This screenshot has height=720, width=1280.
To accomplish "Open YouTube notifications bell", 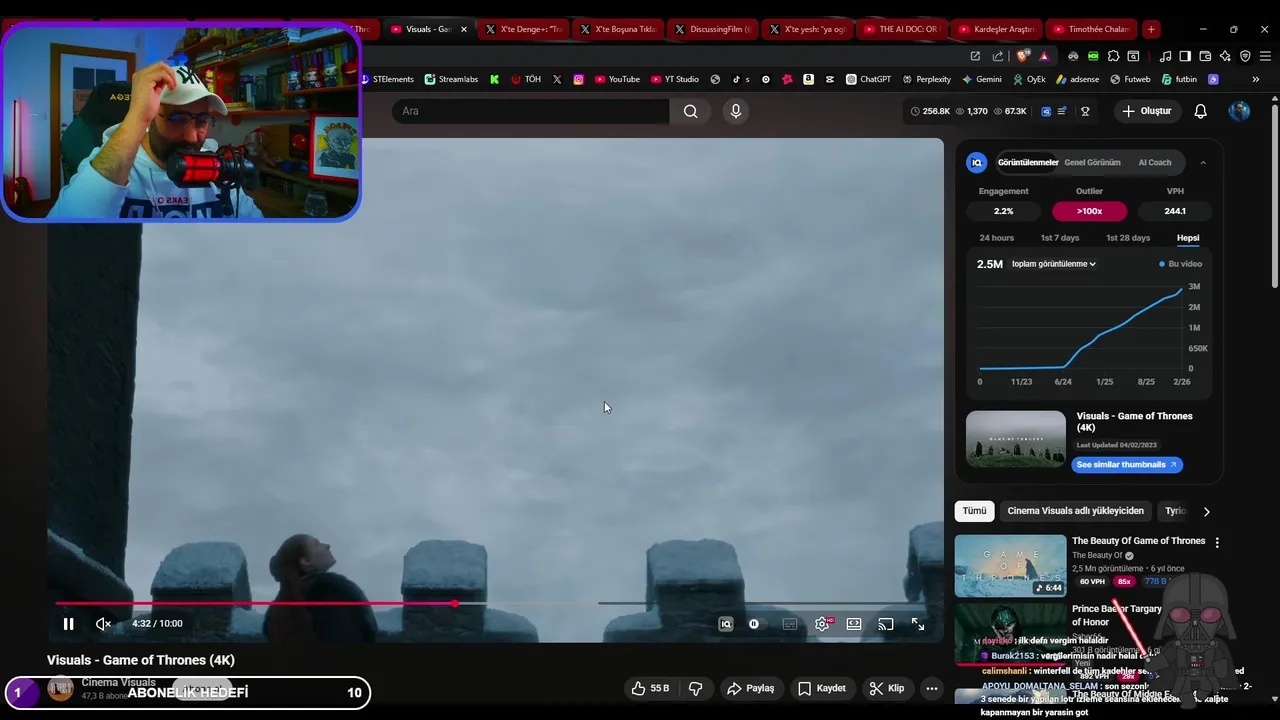I will pos(1201,111).
